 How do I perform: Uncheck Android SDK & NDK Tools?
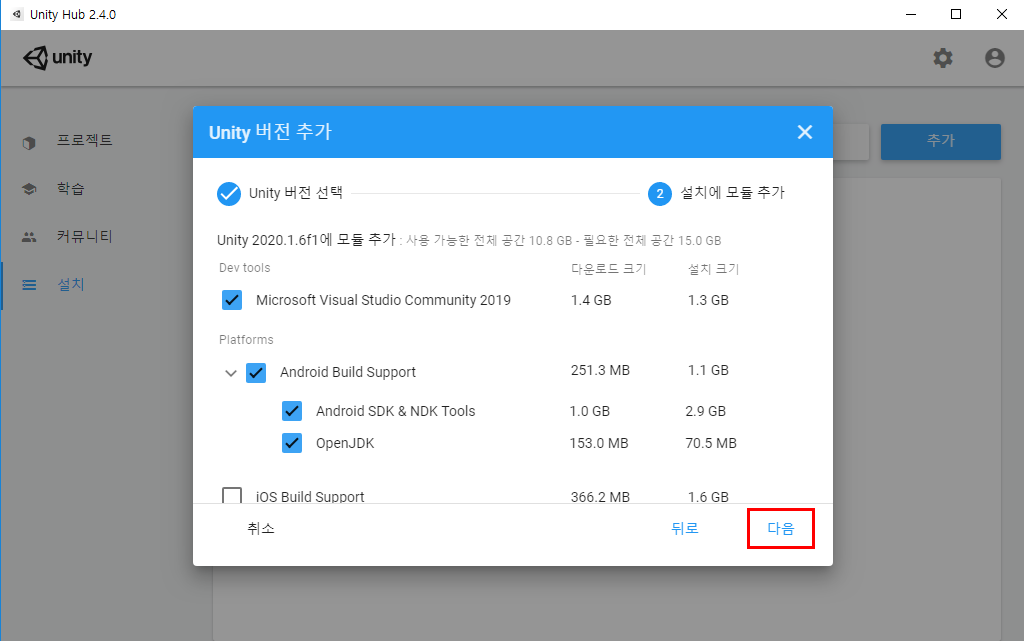pos(292,411)
